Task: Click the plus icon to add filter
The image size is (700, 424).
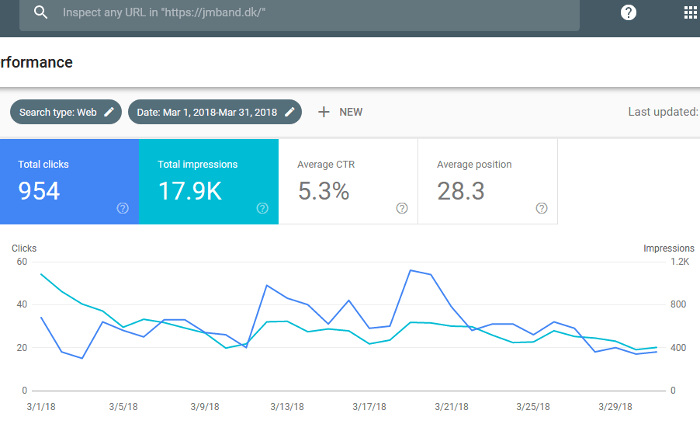Action: 323,112
